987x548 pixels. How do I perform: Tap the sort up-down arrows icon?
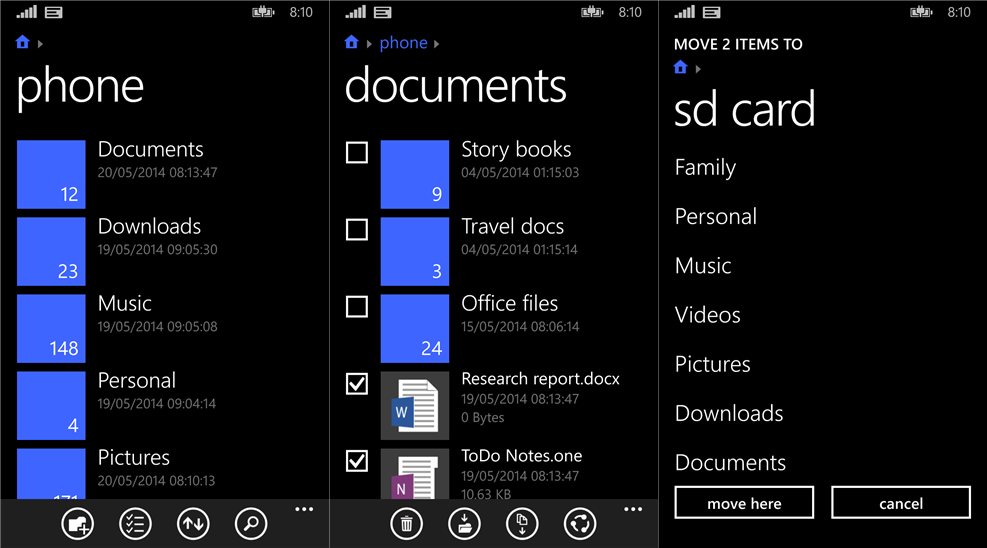193,523
